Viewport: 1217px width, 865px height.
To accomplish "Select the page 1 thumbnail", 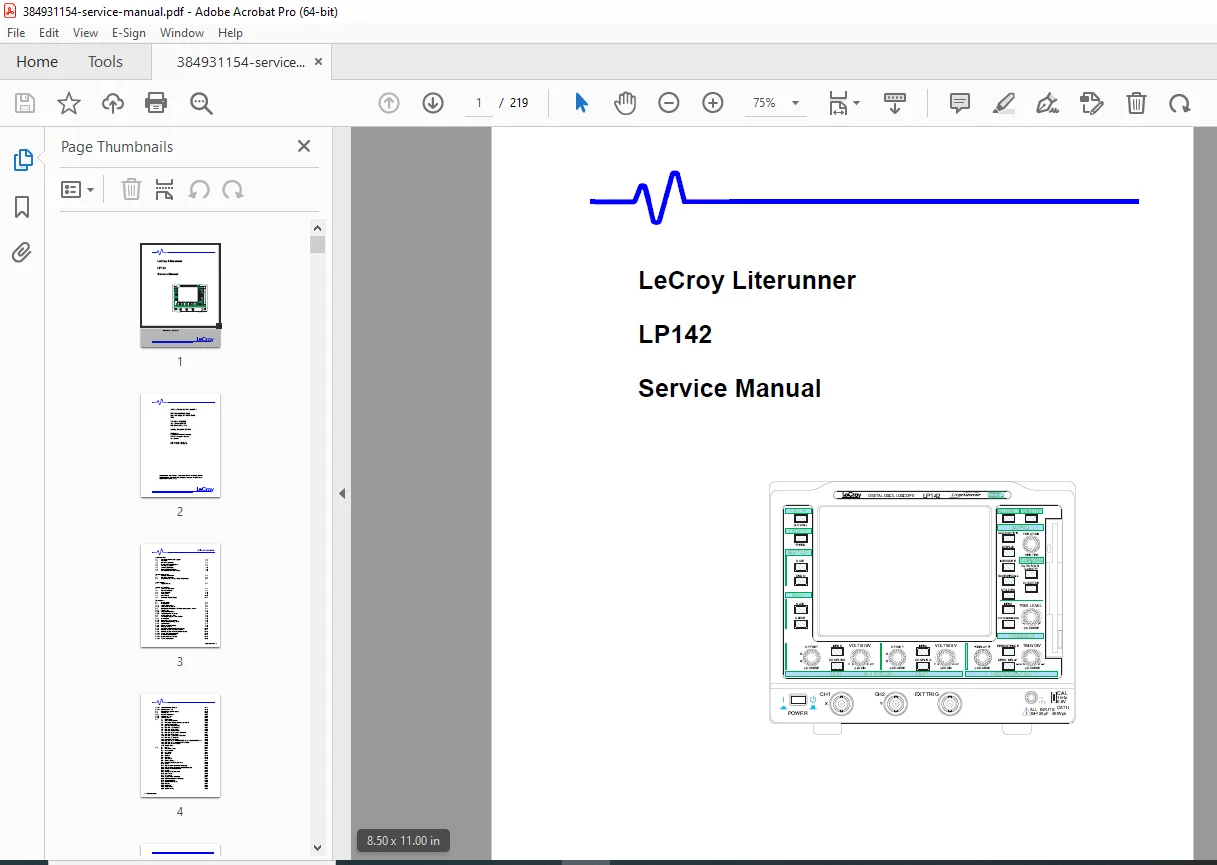I will click(180, 295).
